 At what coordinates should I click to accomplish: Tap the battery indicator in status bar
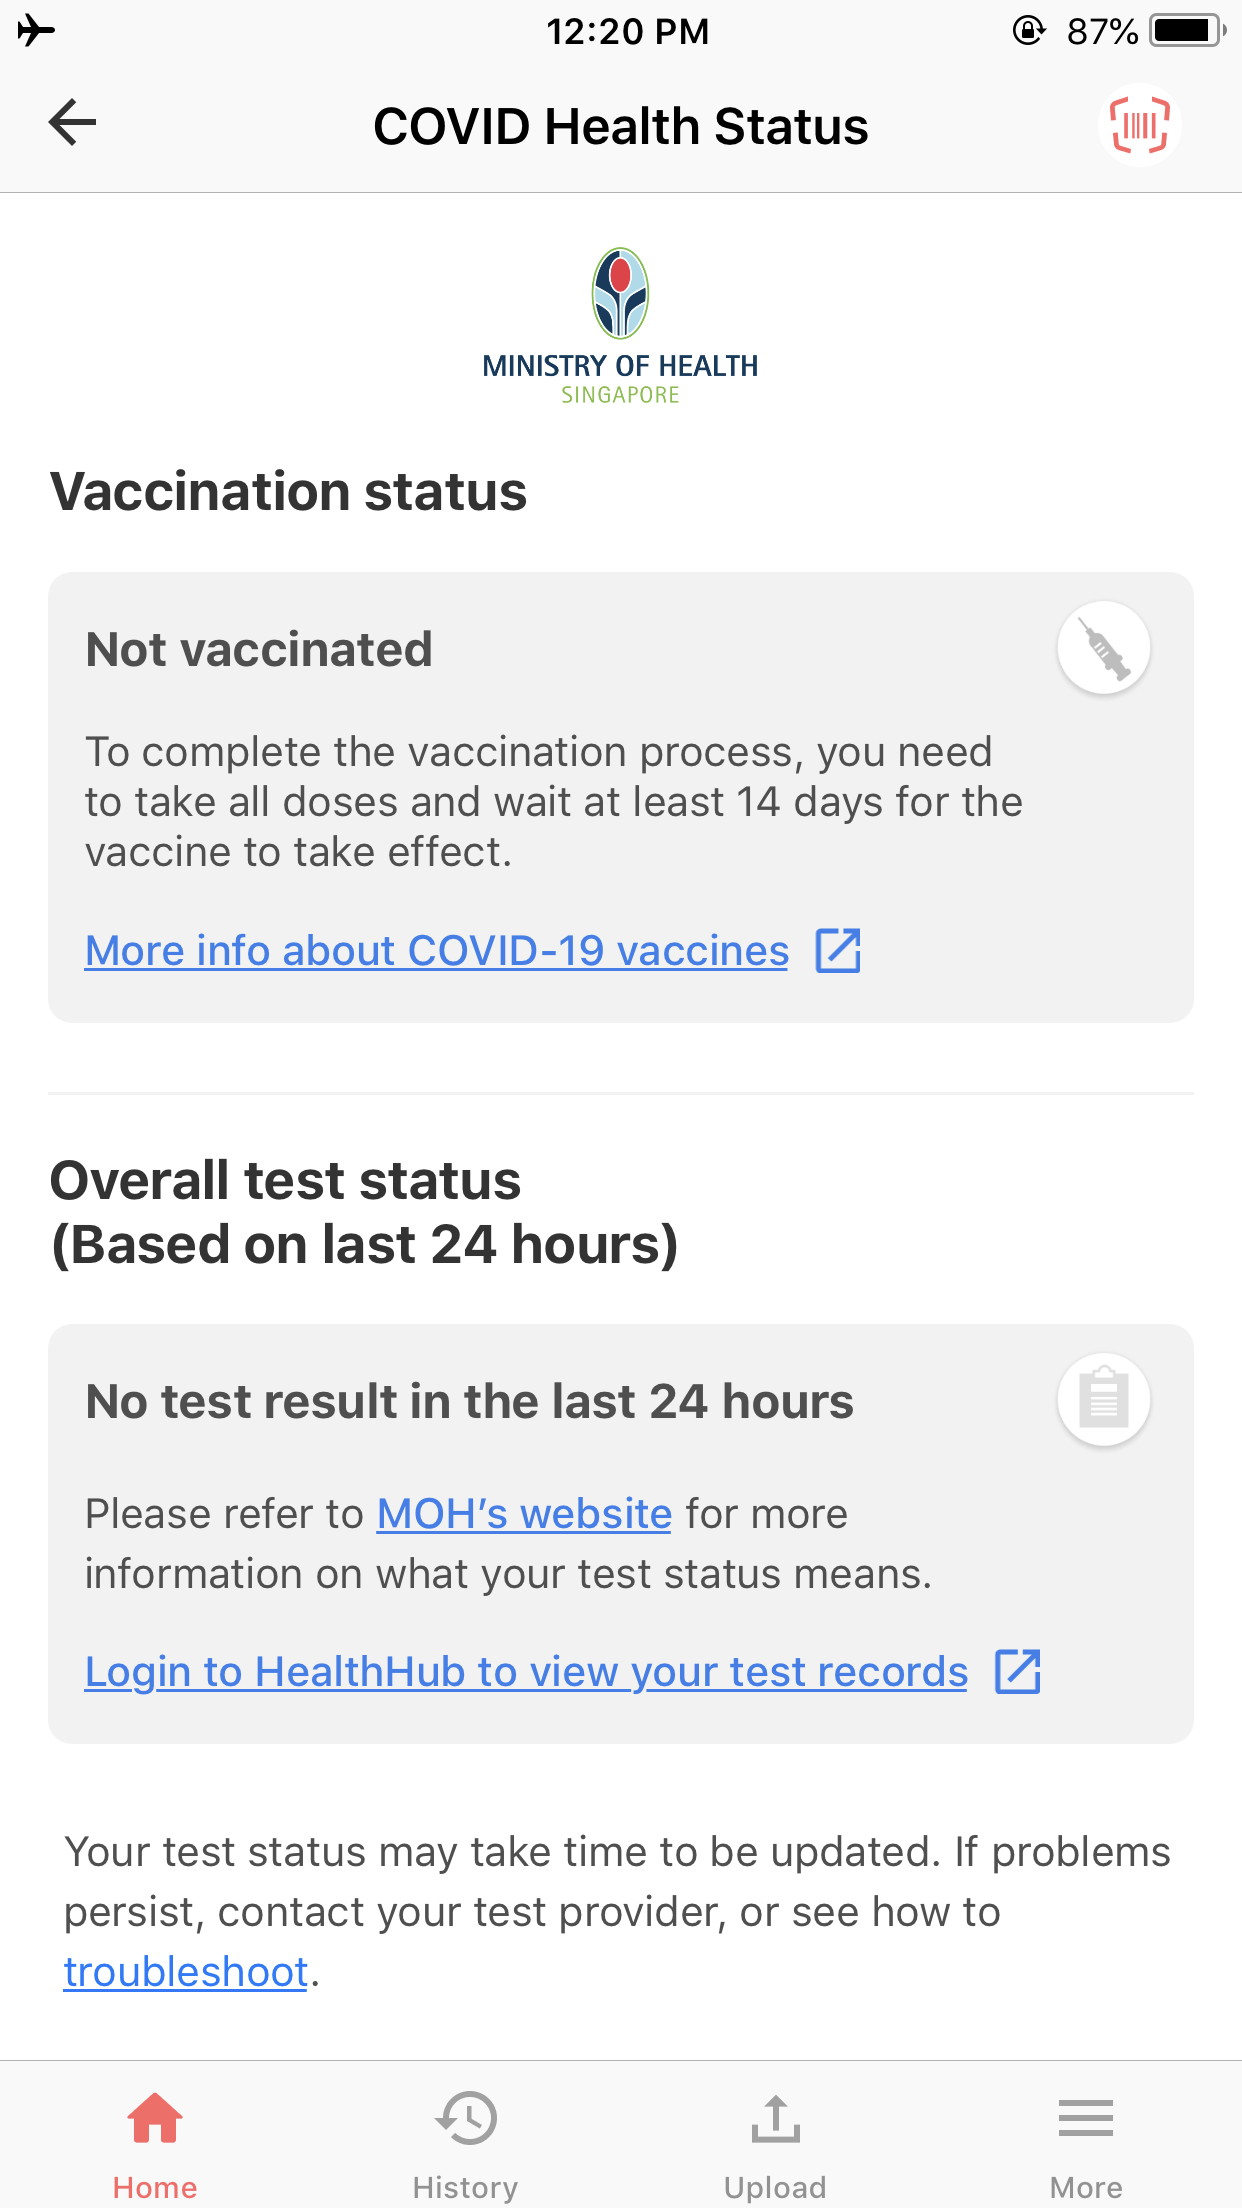(1188, 31)
